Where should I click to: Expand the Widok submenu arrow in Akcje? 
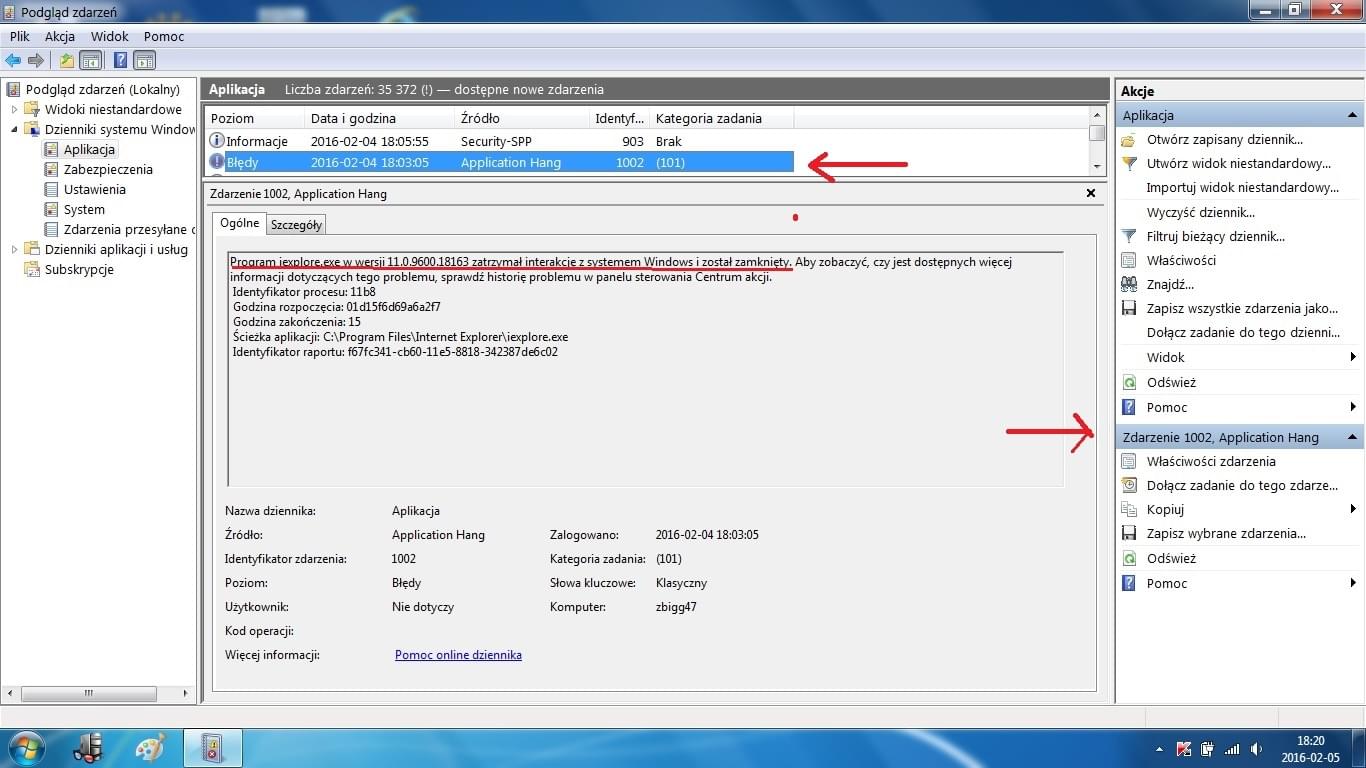[x=1353, y=357]
